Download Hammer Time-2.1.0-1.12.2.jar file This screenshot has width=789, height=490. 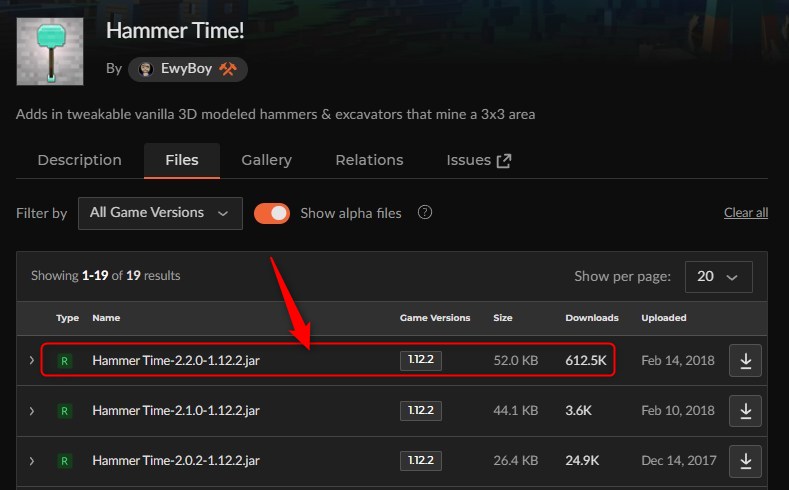click(745, 411)
